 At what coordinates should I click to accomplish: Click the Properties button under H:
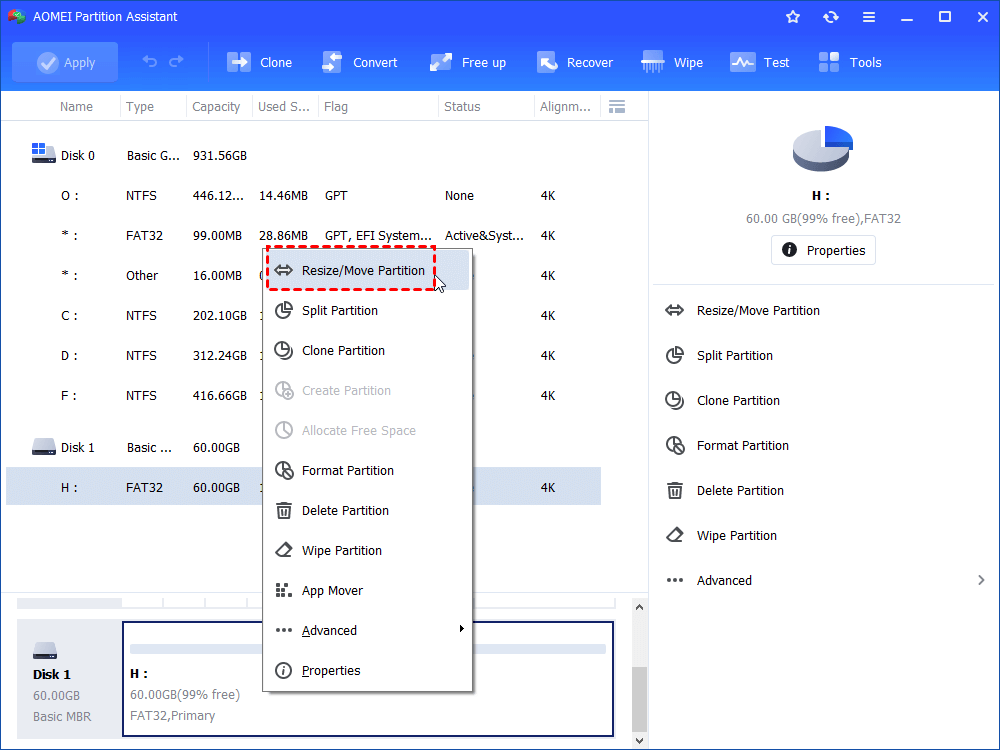pyautogui.click(x=823, y=250)
